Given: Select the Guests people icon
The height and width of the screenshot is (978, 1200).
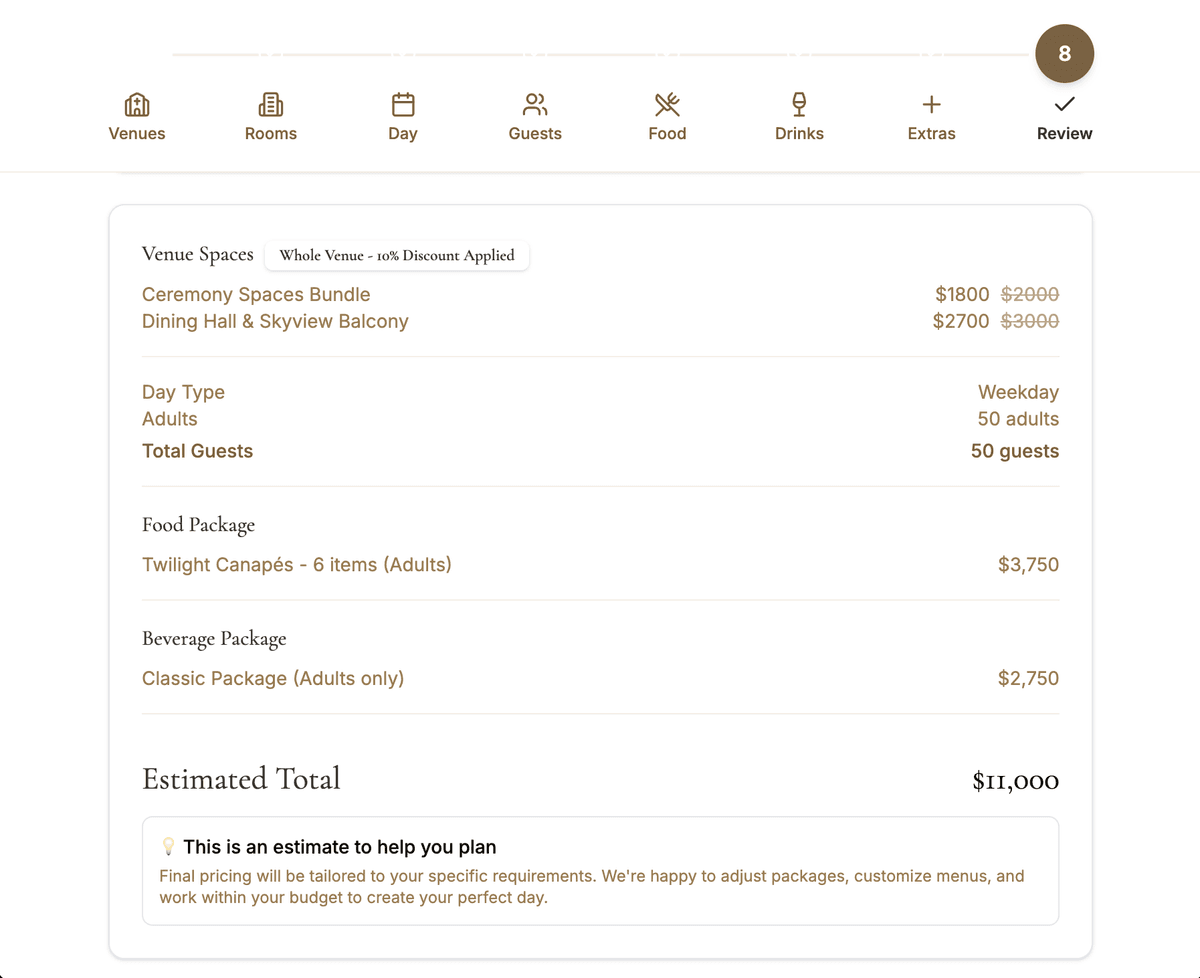Looking at the screenshot, I should coord(535,103).
